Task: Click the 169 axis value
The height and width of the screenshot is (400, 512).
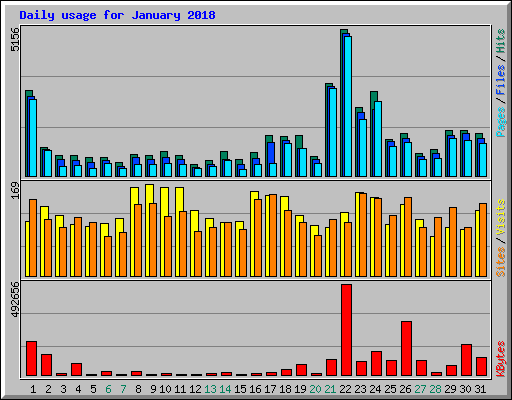Action: [x=15, y=190]
